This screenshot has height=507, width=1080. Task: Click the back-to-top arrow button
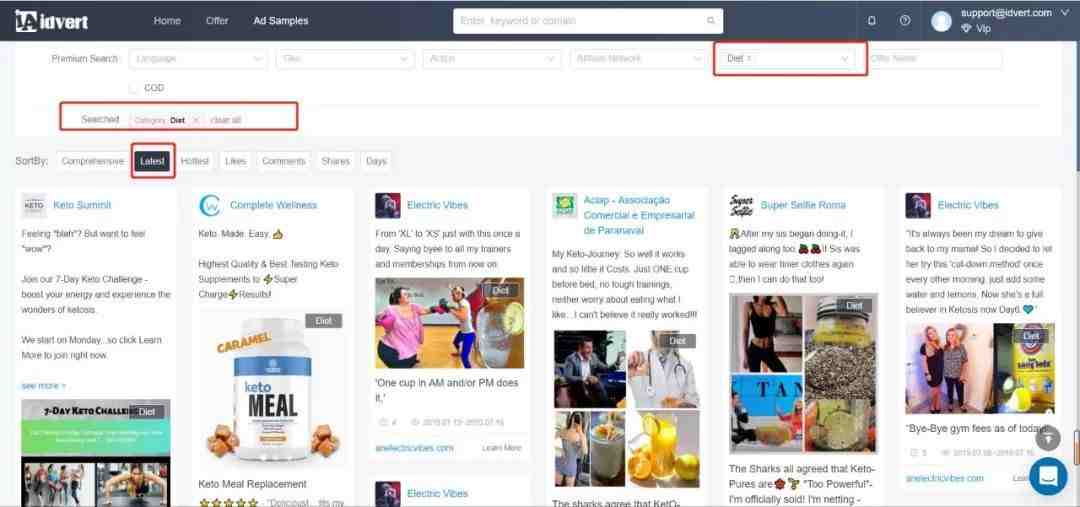(1048, 438)
